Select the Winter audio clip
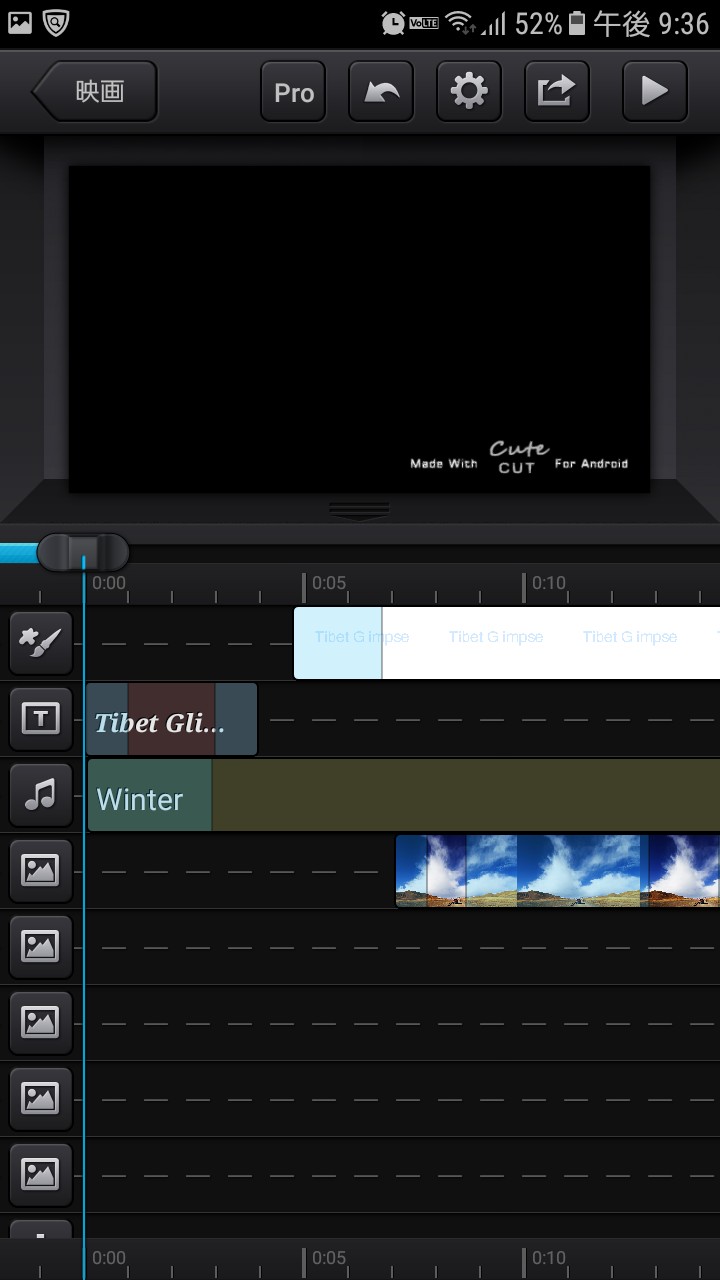The image size is (720, 1280). 400,796
